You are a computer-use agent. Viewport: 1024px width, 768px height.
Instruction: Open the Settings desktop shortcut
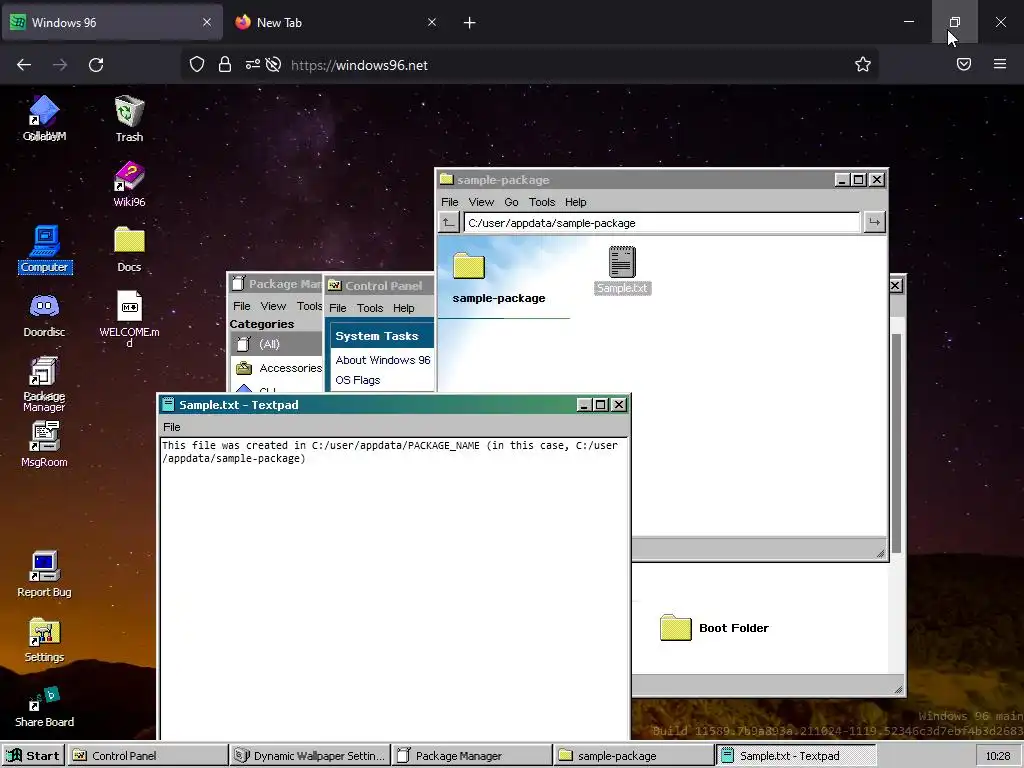[x=44, y=639]
